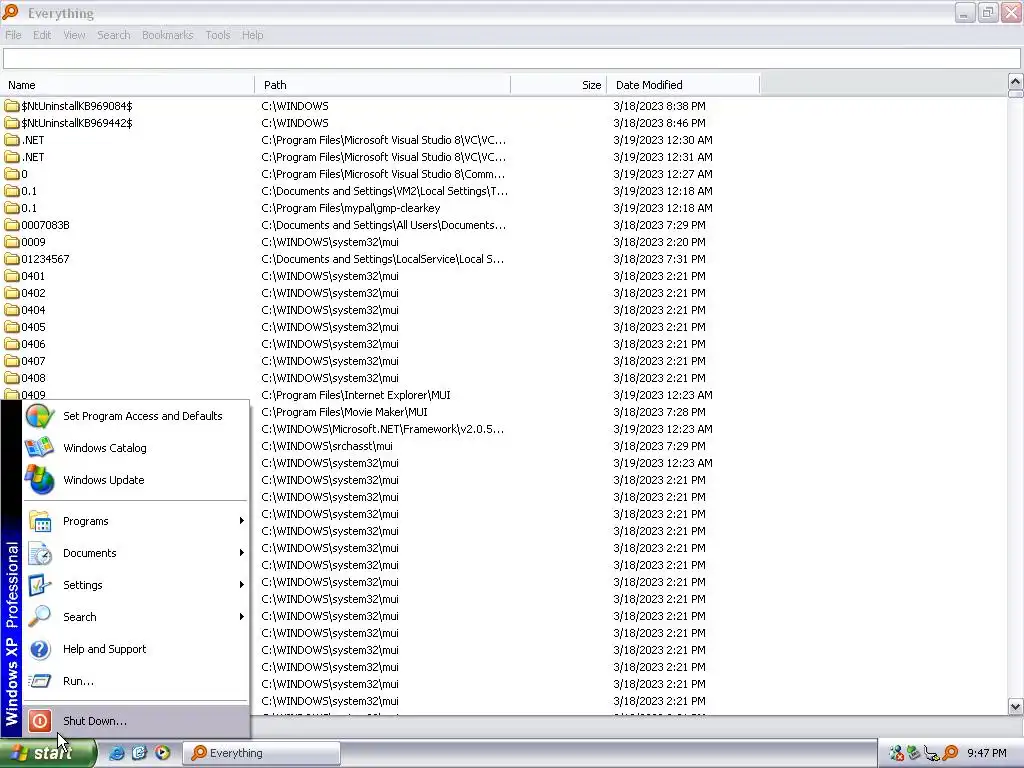This screenshot has height=768, width=1024.
Task: Click in the Everything search box
Action: 511,59
